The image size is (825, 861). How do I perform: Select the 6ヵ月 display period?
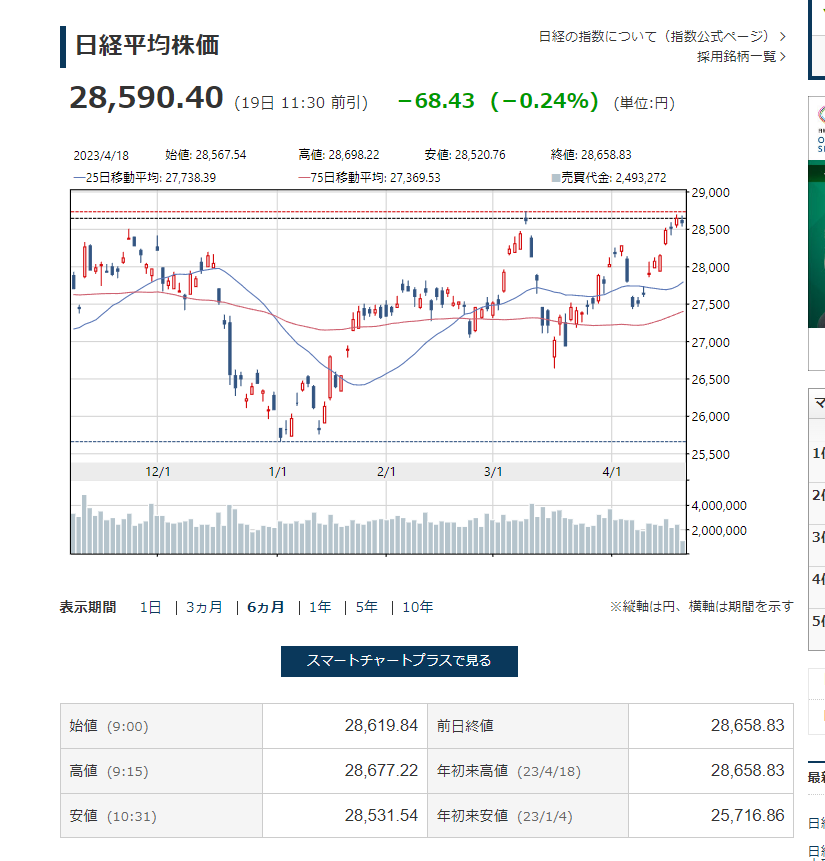coord(266,607)
